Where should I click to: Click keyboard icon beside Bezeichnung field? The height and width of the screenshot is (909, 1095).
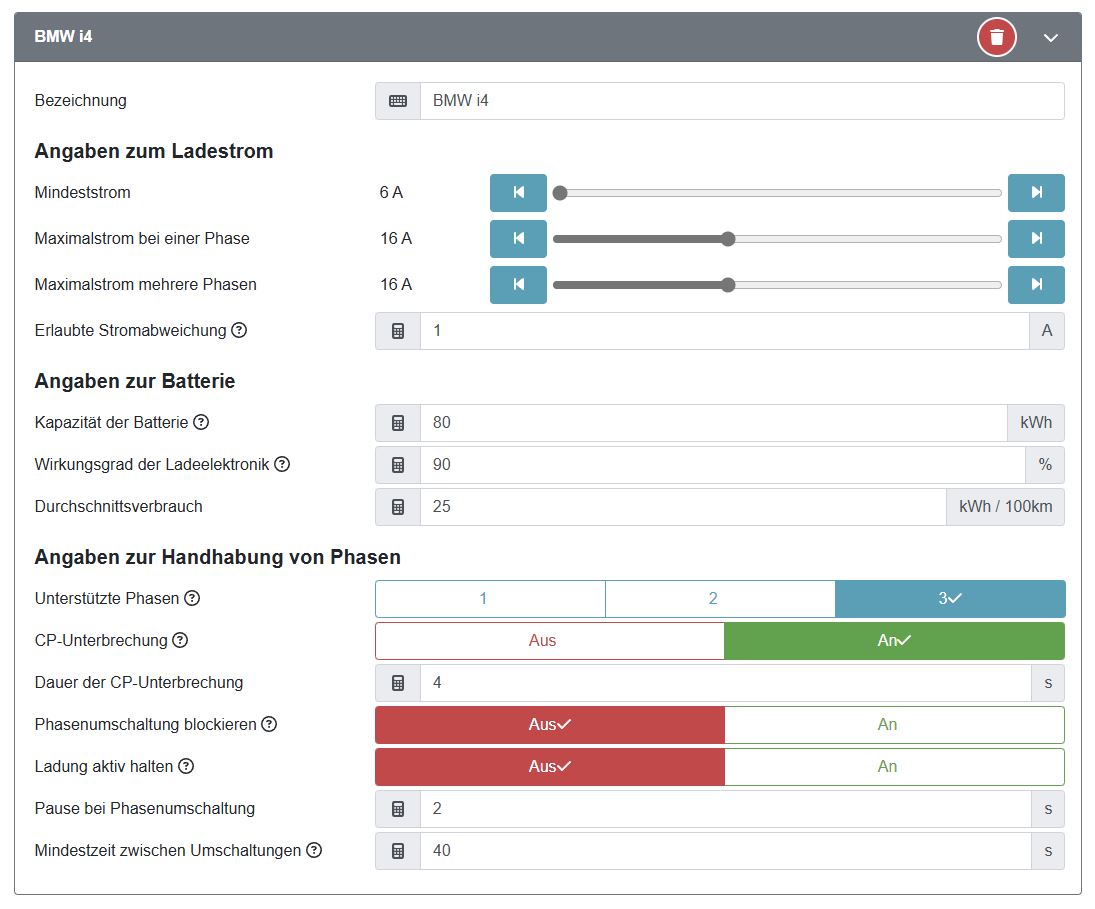pos(398,101)
